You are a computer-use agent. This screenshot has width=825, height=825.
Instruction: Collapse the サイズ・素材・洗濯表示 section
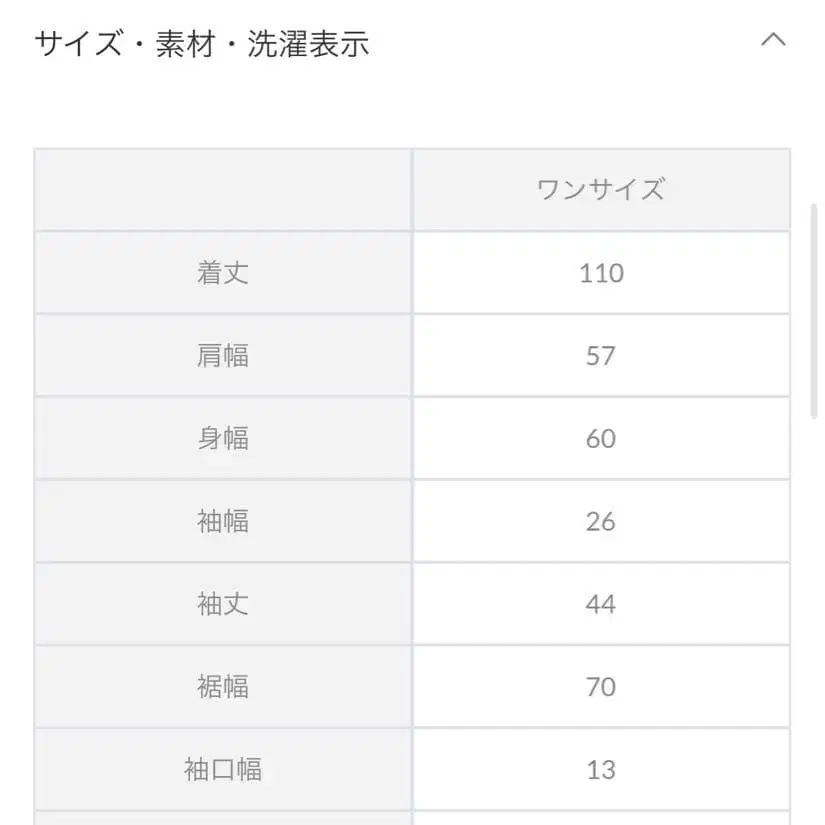pos(772,40)
